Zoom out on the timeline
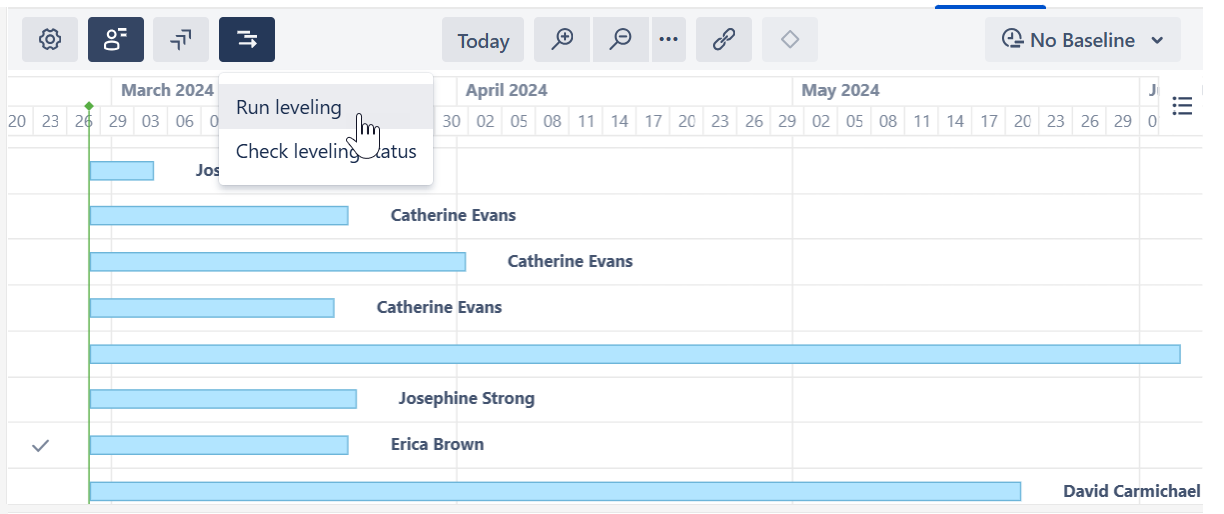 click(621, 40)
